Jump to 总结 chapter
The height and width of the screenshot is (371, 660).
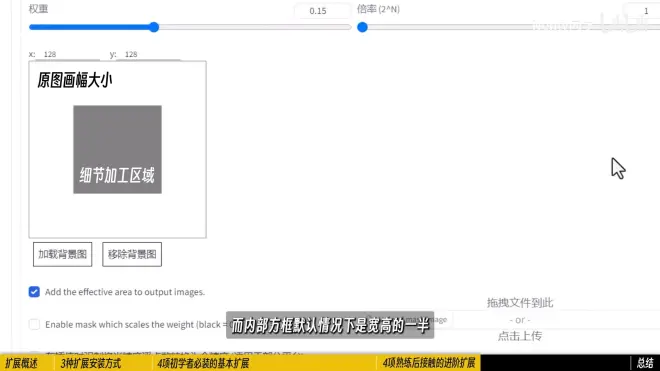point(645,363)
